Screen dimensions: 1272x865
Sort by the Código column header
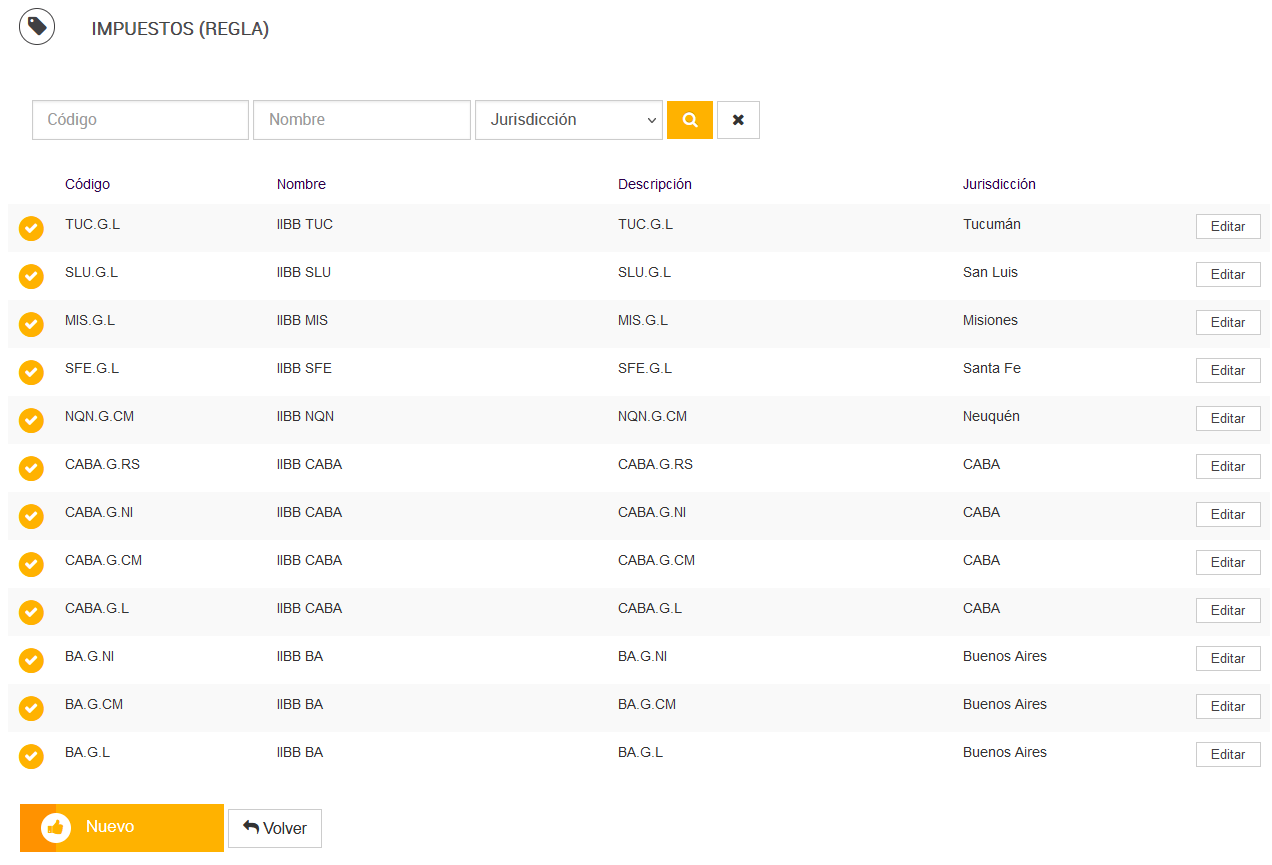88,184
